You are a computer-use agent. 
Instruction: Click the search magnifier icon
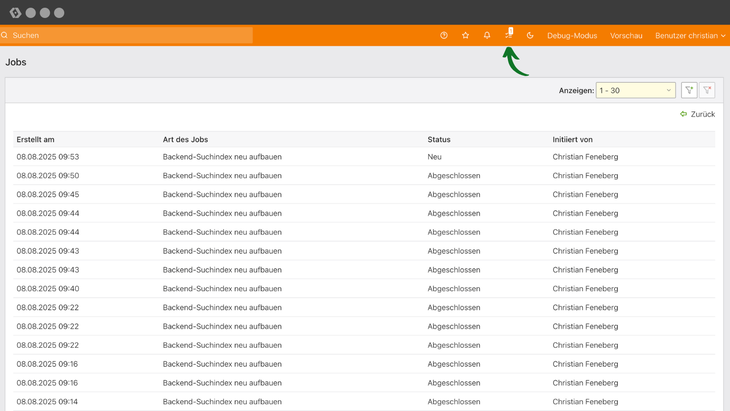pyautogui.click(x=5, y=35)
